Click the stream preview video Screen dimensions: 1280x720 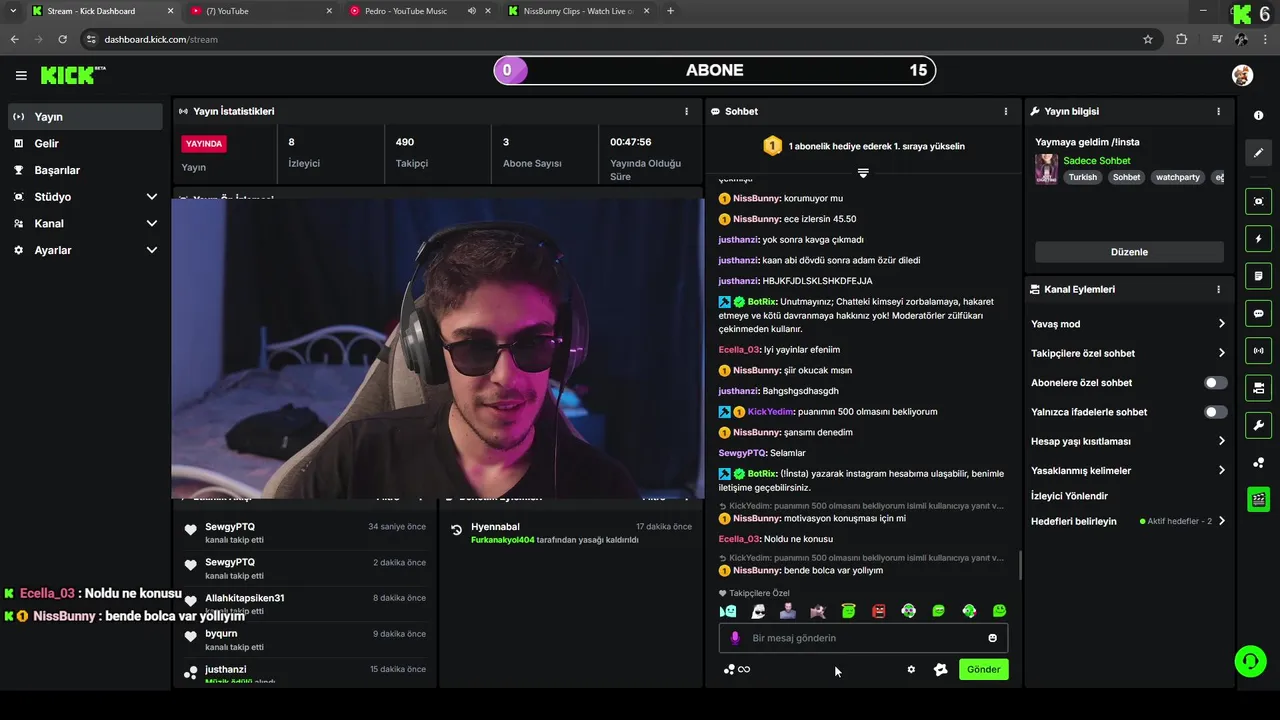pos(438,348)
